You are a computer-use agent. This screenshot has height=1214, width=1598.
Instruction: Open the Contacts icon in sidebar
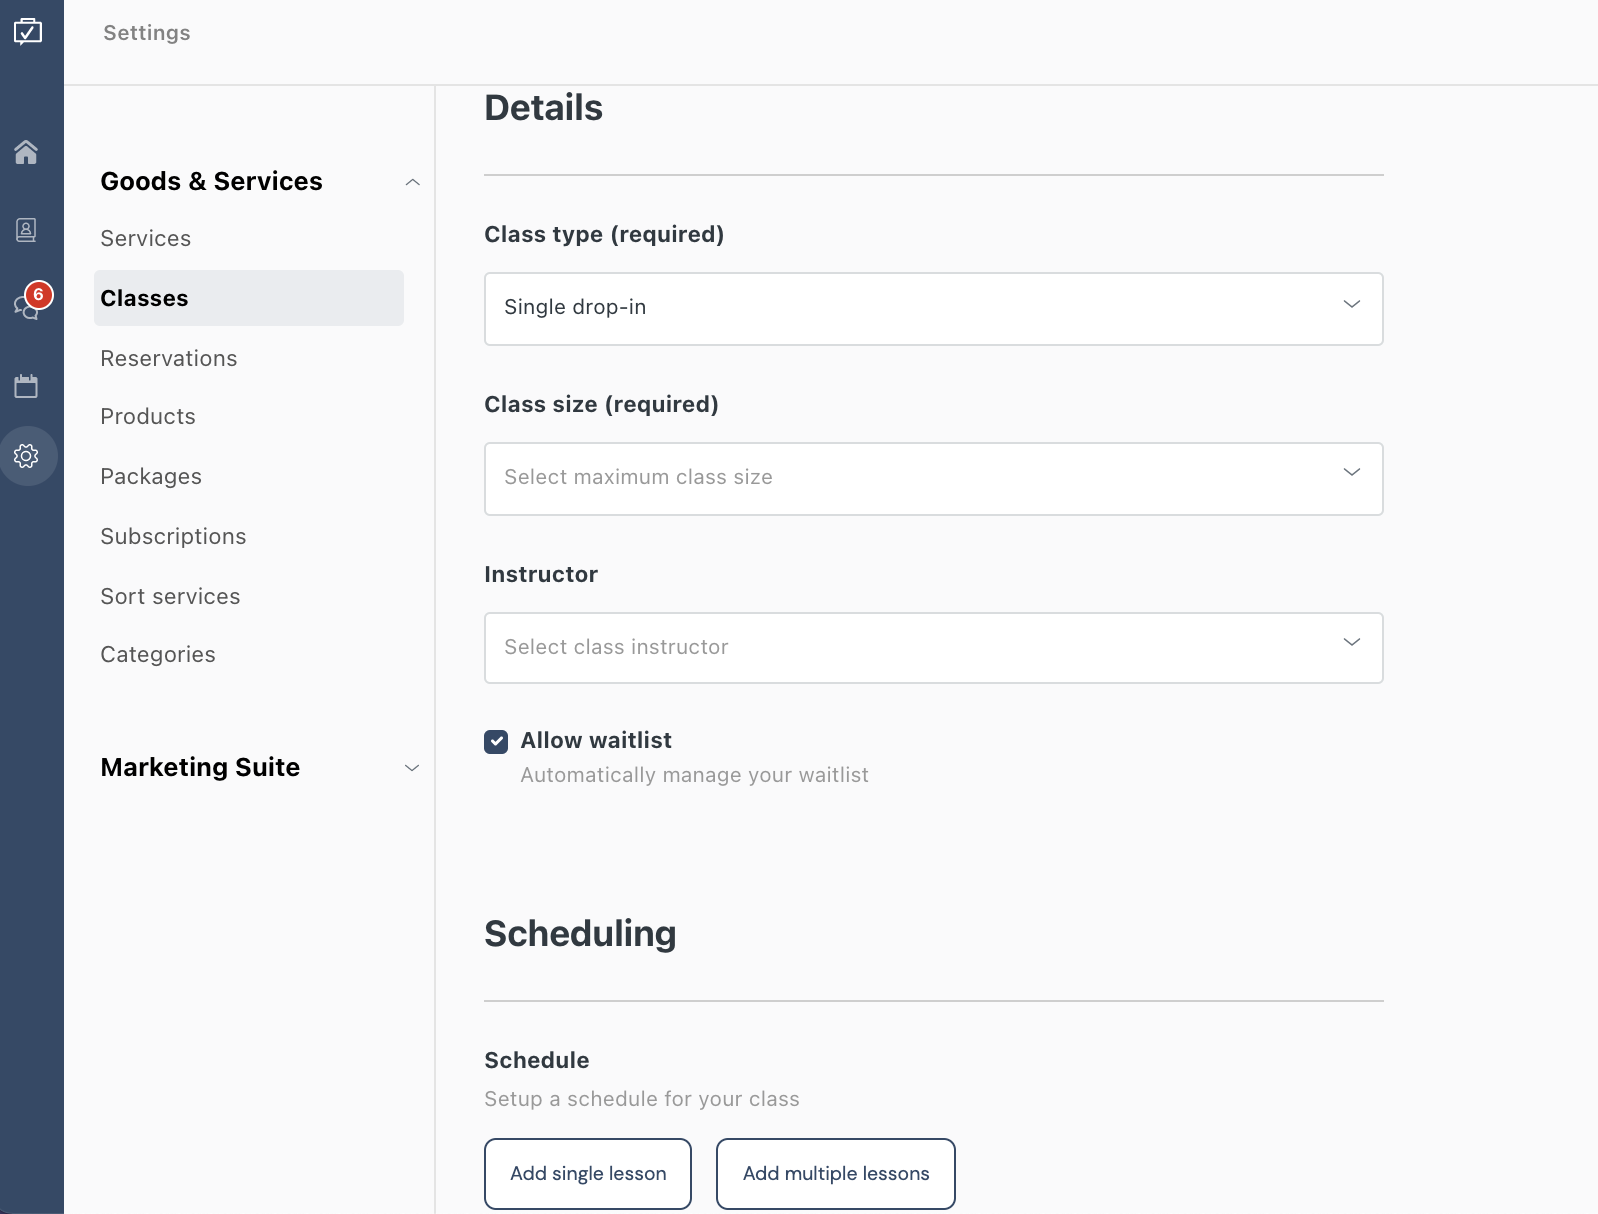(26, 230)
